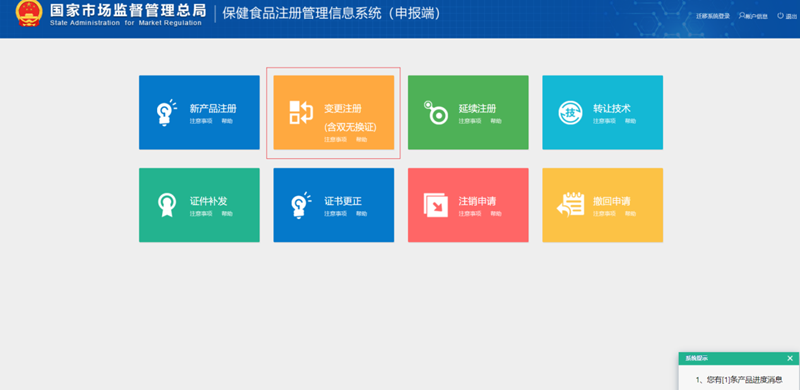Screen dimensions: 800x390
Task: Click the user profile icon beside 帐户信息
Action: point(742,16)
